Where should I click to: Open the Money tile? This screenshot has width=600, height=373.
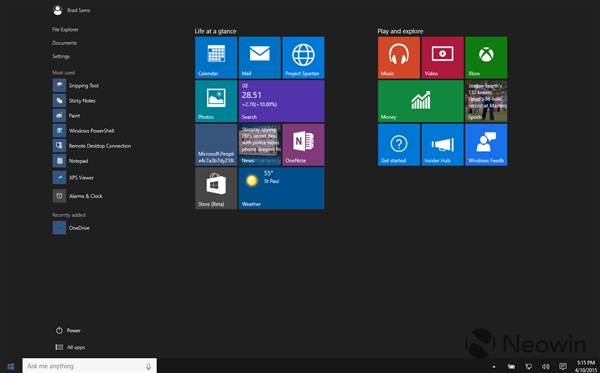click(x=421, y=101)
